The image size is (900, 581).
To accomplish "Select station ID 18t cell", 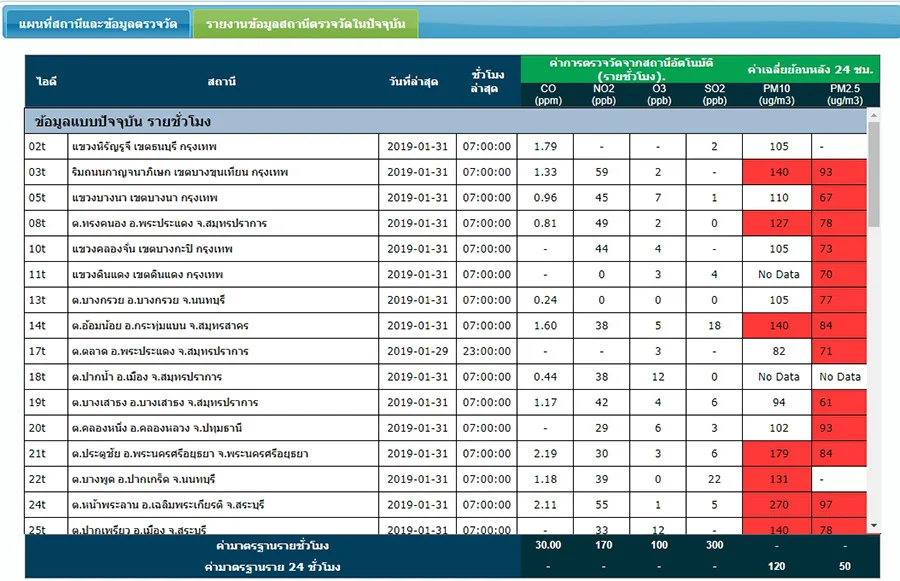I will tap(46, 377).
